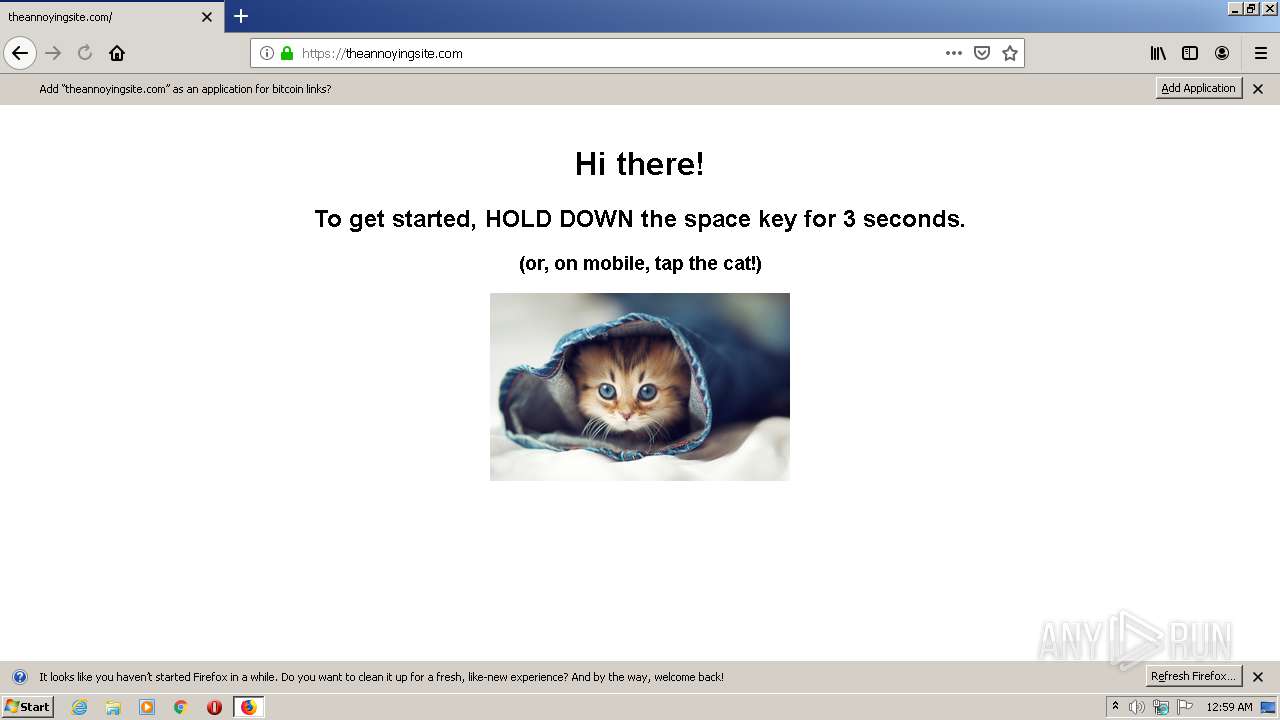Launch Google Chrome from the taskbar
The image size is (1280, 720).
pos(181,707)
